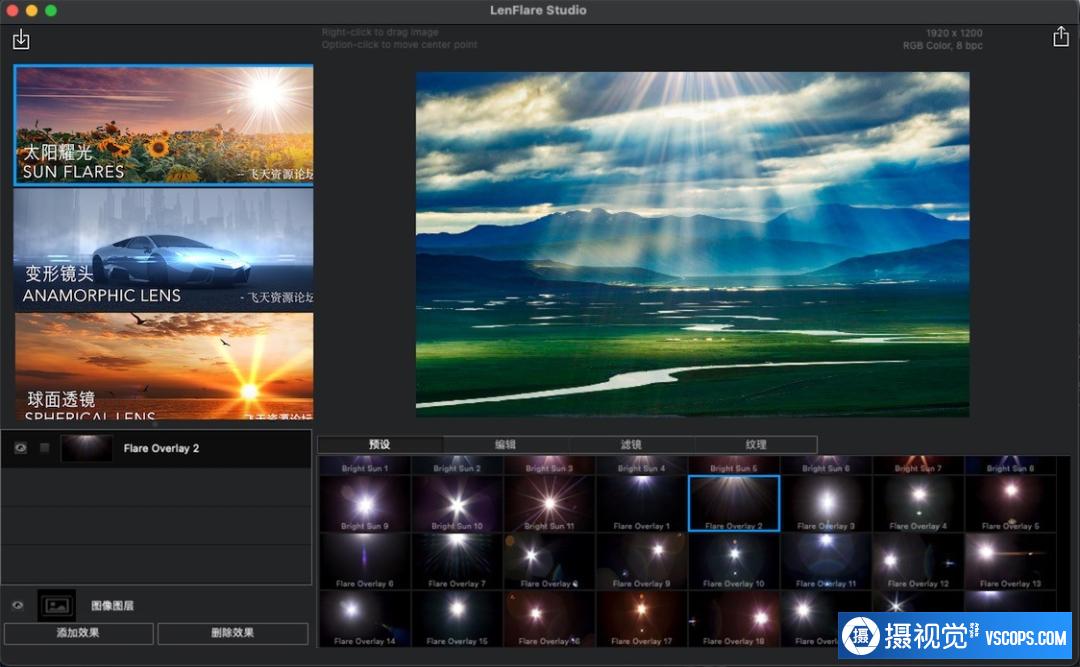
Task: Click the 1920 x 1200 image size text
Action: (954, 32)
